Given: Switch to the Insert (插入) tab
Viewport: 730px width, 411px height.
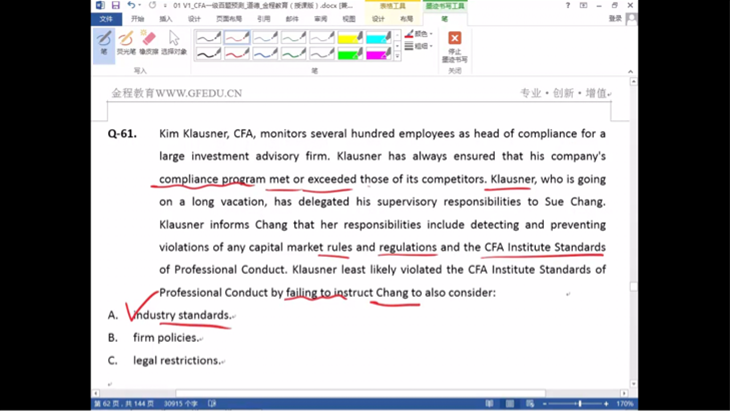Looking at the screenshot, I should pos(165,19).
